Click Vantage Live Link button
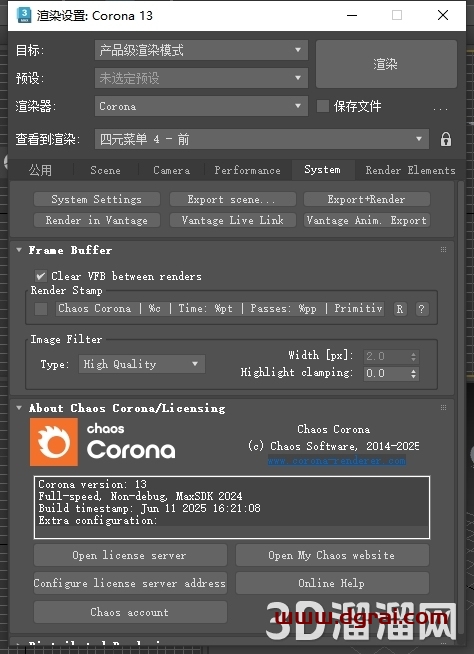The image size is (474, 654). (x=232, y=220)
